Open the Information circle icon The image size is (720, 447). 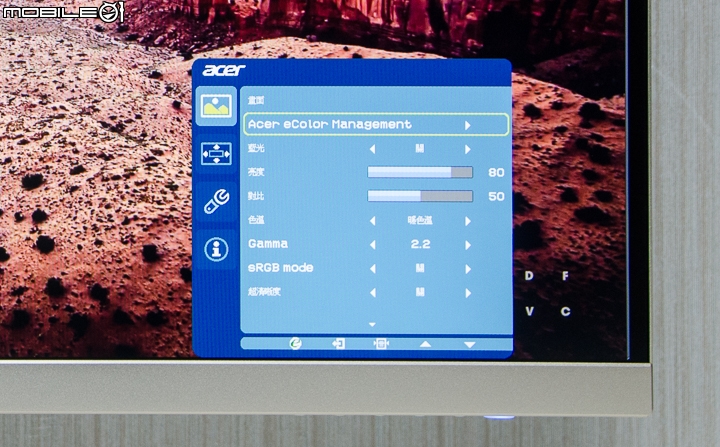[x=216, y=249]
